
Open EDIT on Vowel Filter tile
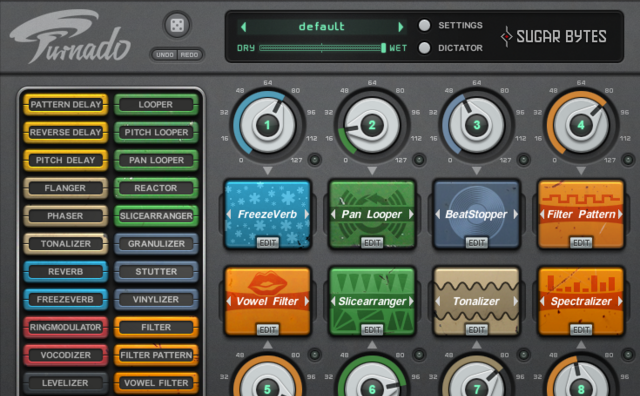[x=268, y=330]
